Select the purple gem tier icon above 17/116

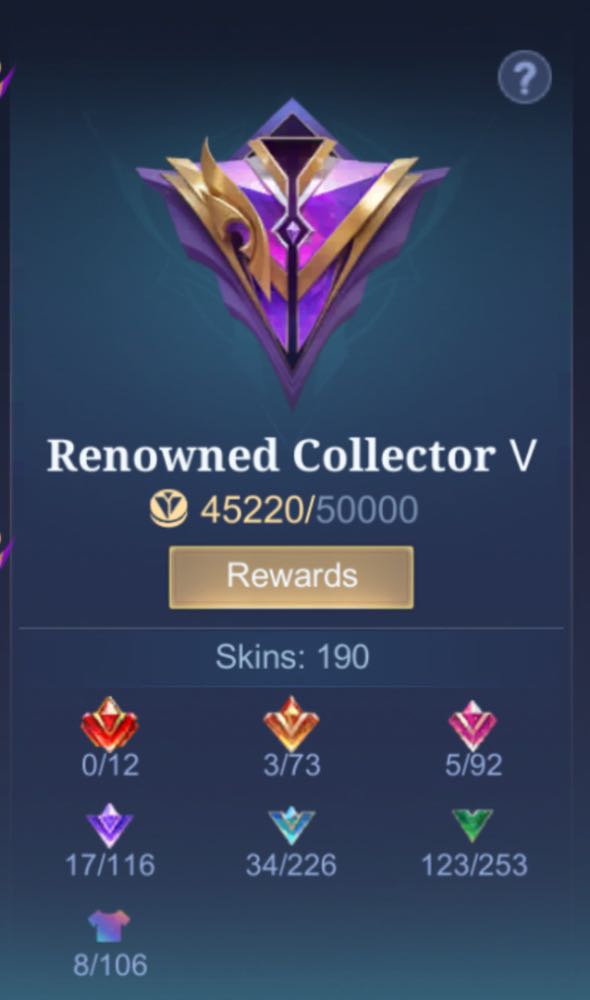pyautogui.click(x=110, y=825)
